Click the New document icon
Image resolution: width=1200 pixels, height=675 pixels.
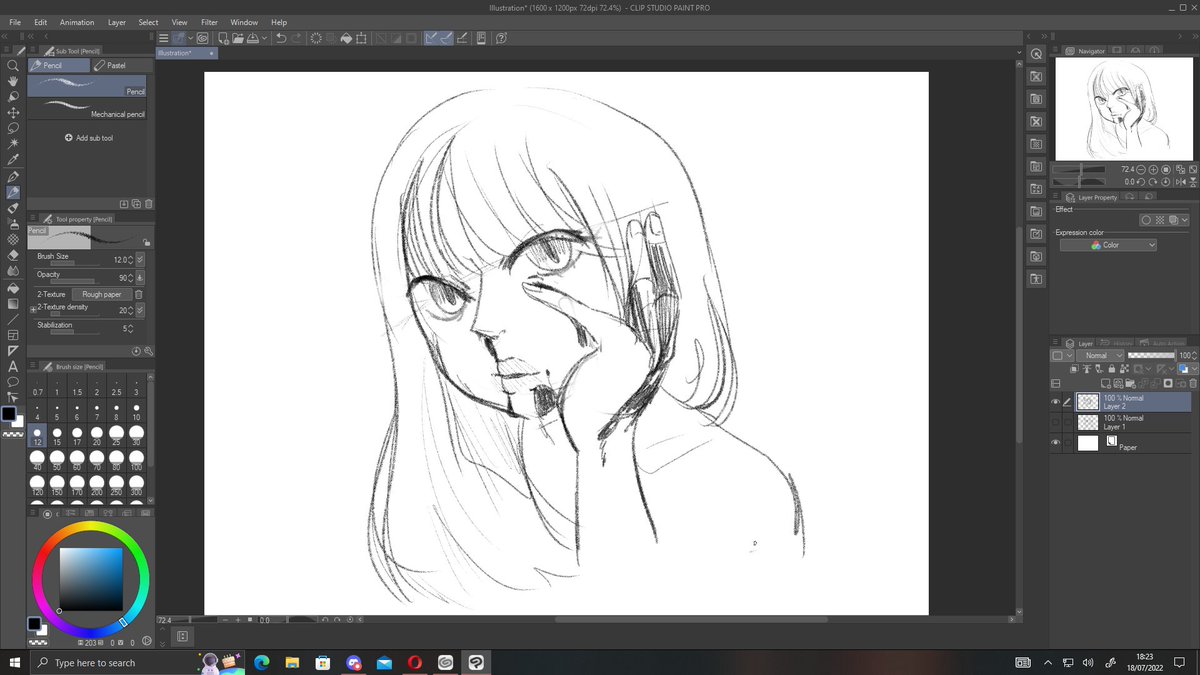pos(225,38)
